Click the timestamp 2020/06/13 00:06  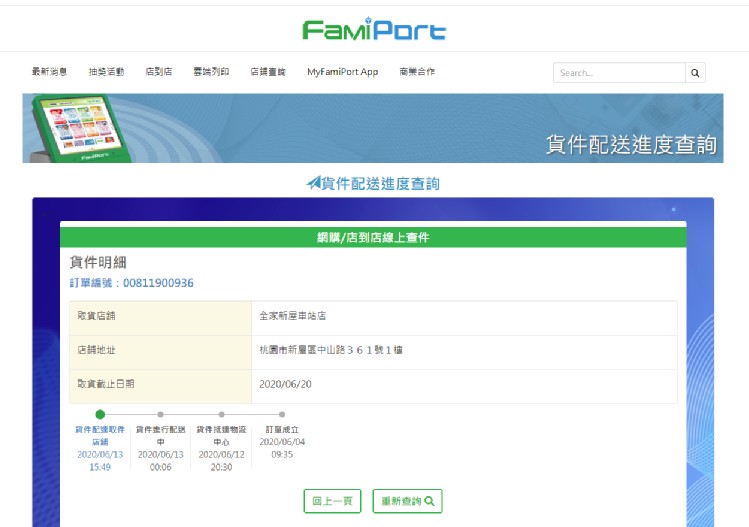coord(160,461)
